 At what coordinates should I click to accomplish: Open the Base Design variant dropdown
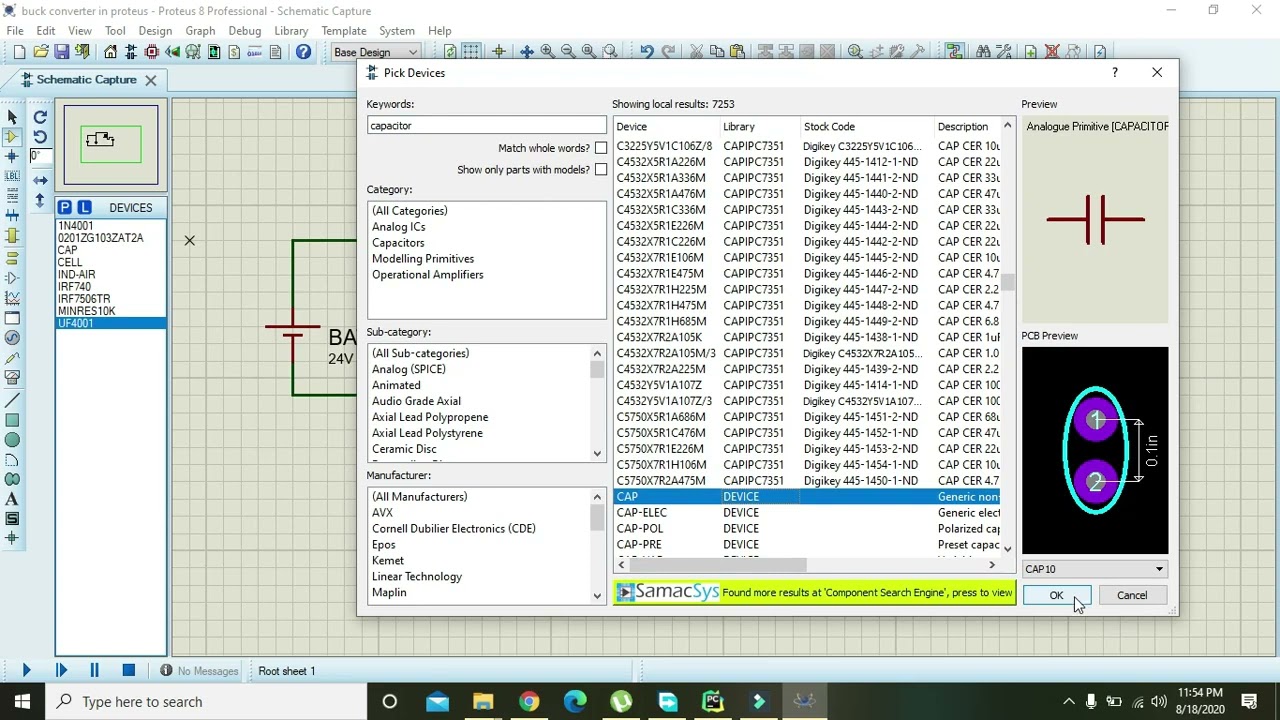[375, 52]
